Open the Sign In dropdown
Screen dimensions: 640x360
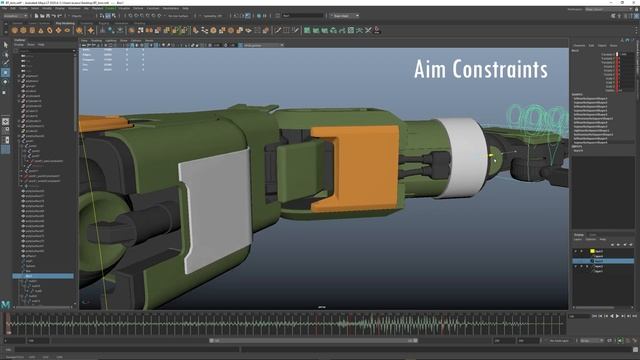(x=344, y=16)
